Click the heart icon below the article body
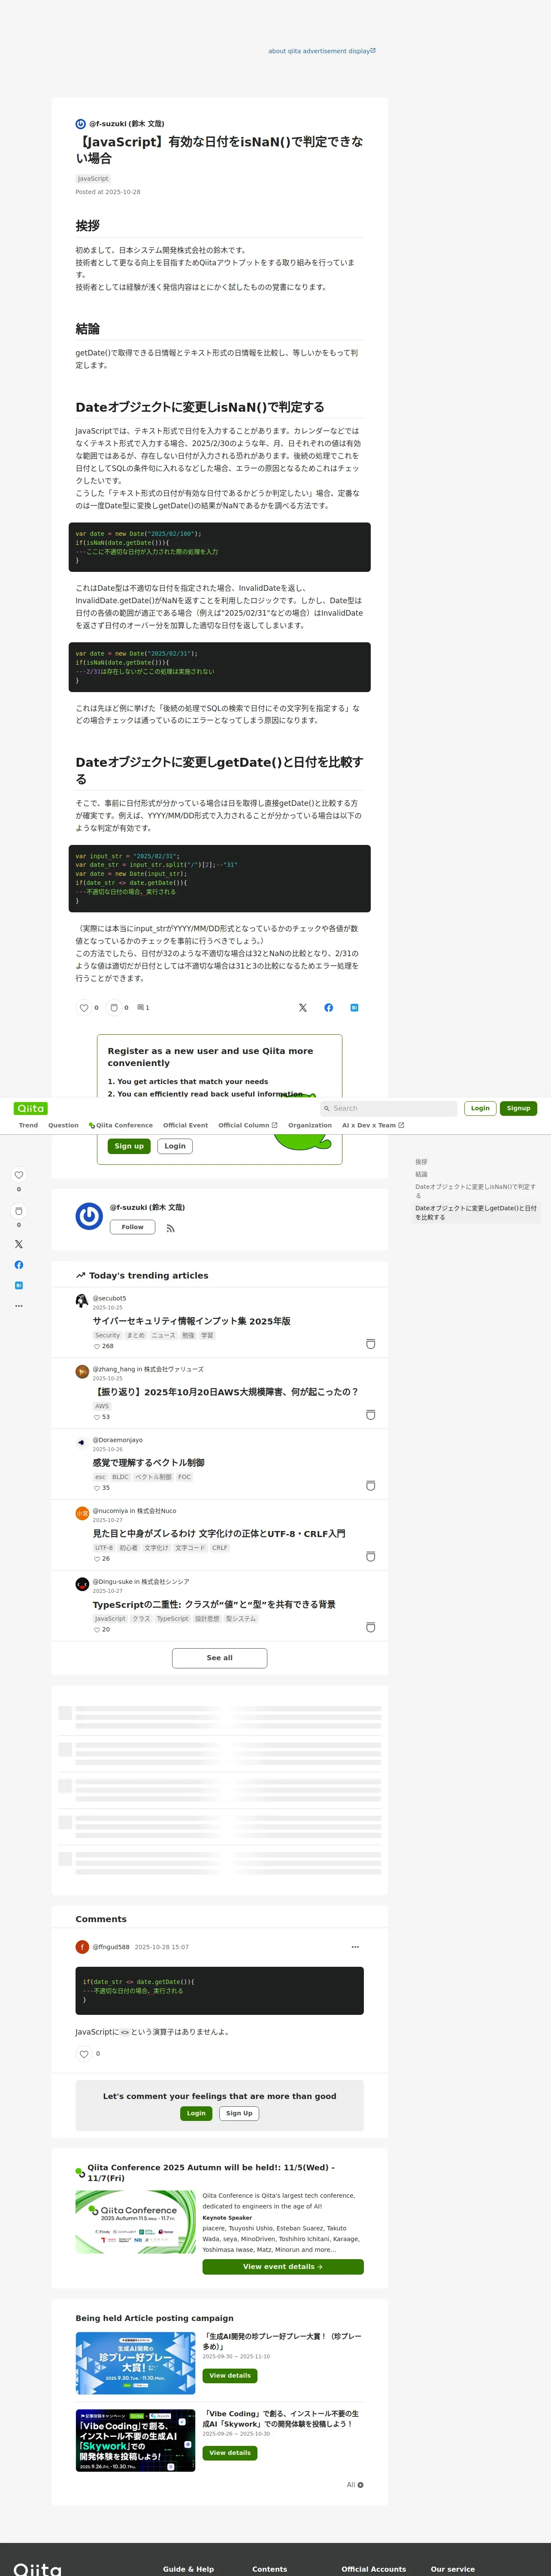 click(84, 1008)
